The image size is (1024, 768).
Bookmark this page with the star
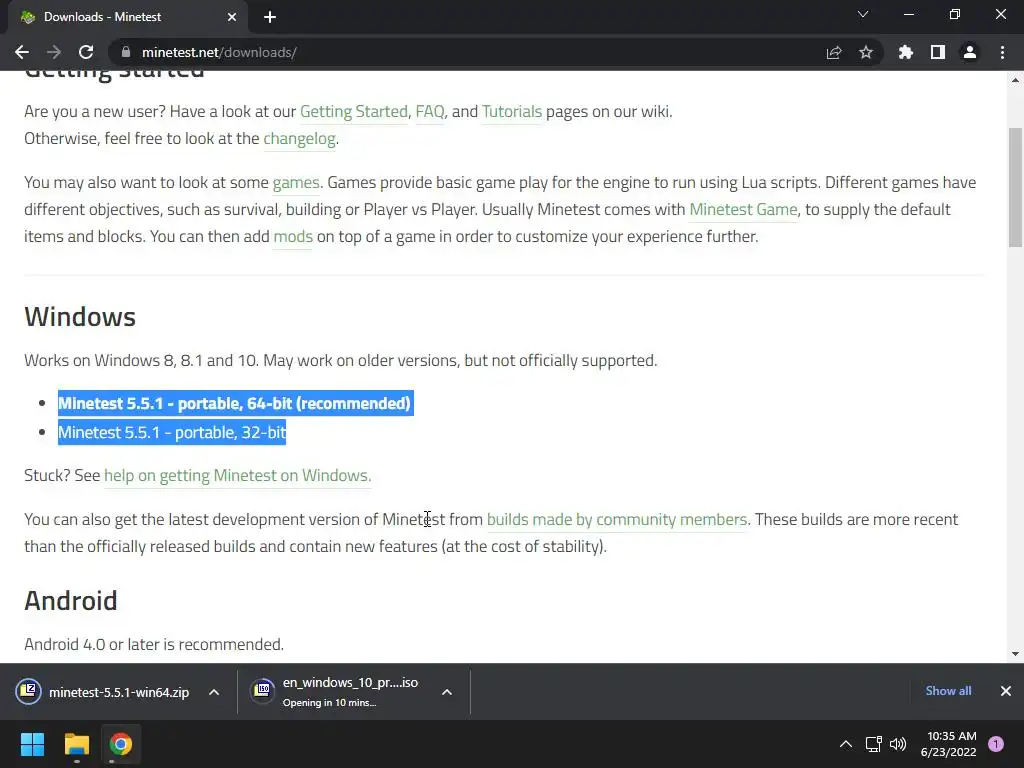866,52
